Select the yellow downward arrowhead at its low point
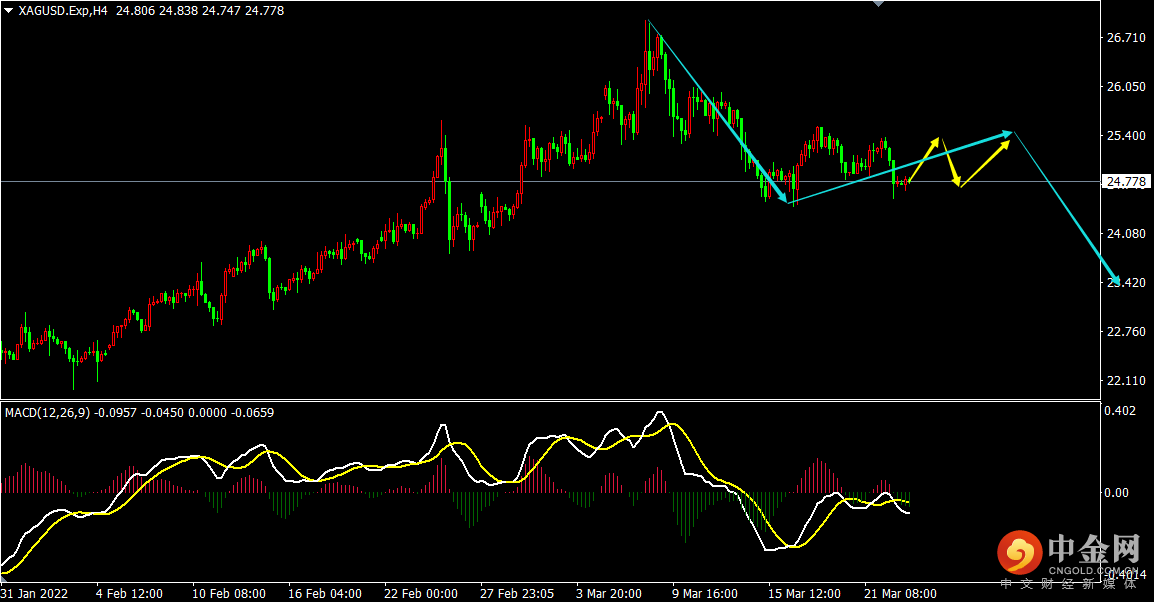 pos(958,183)
